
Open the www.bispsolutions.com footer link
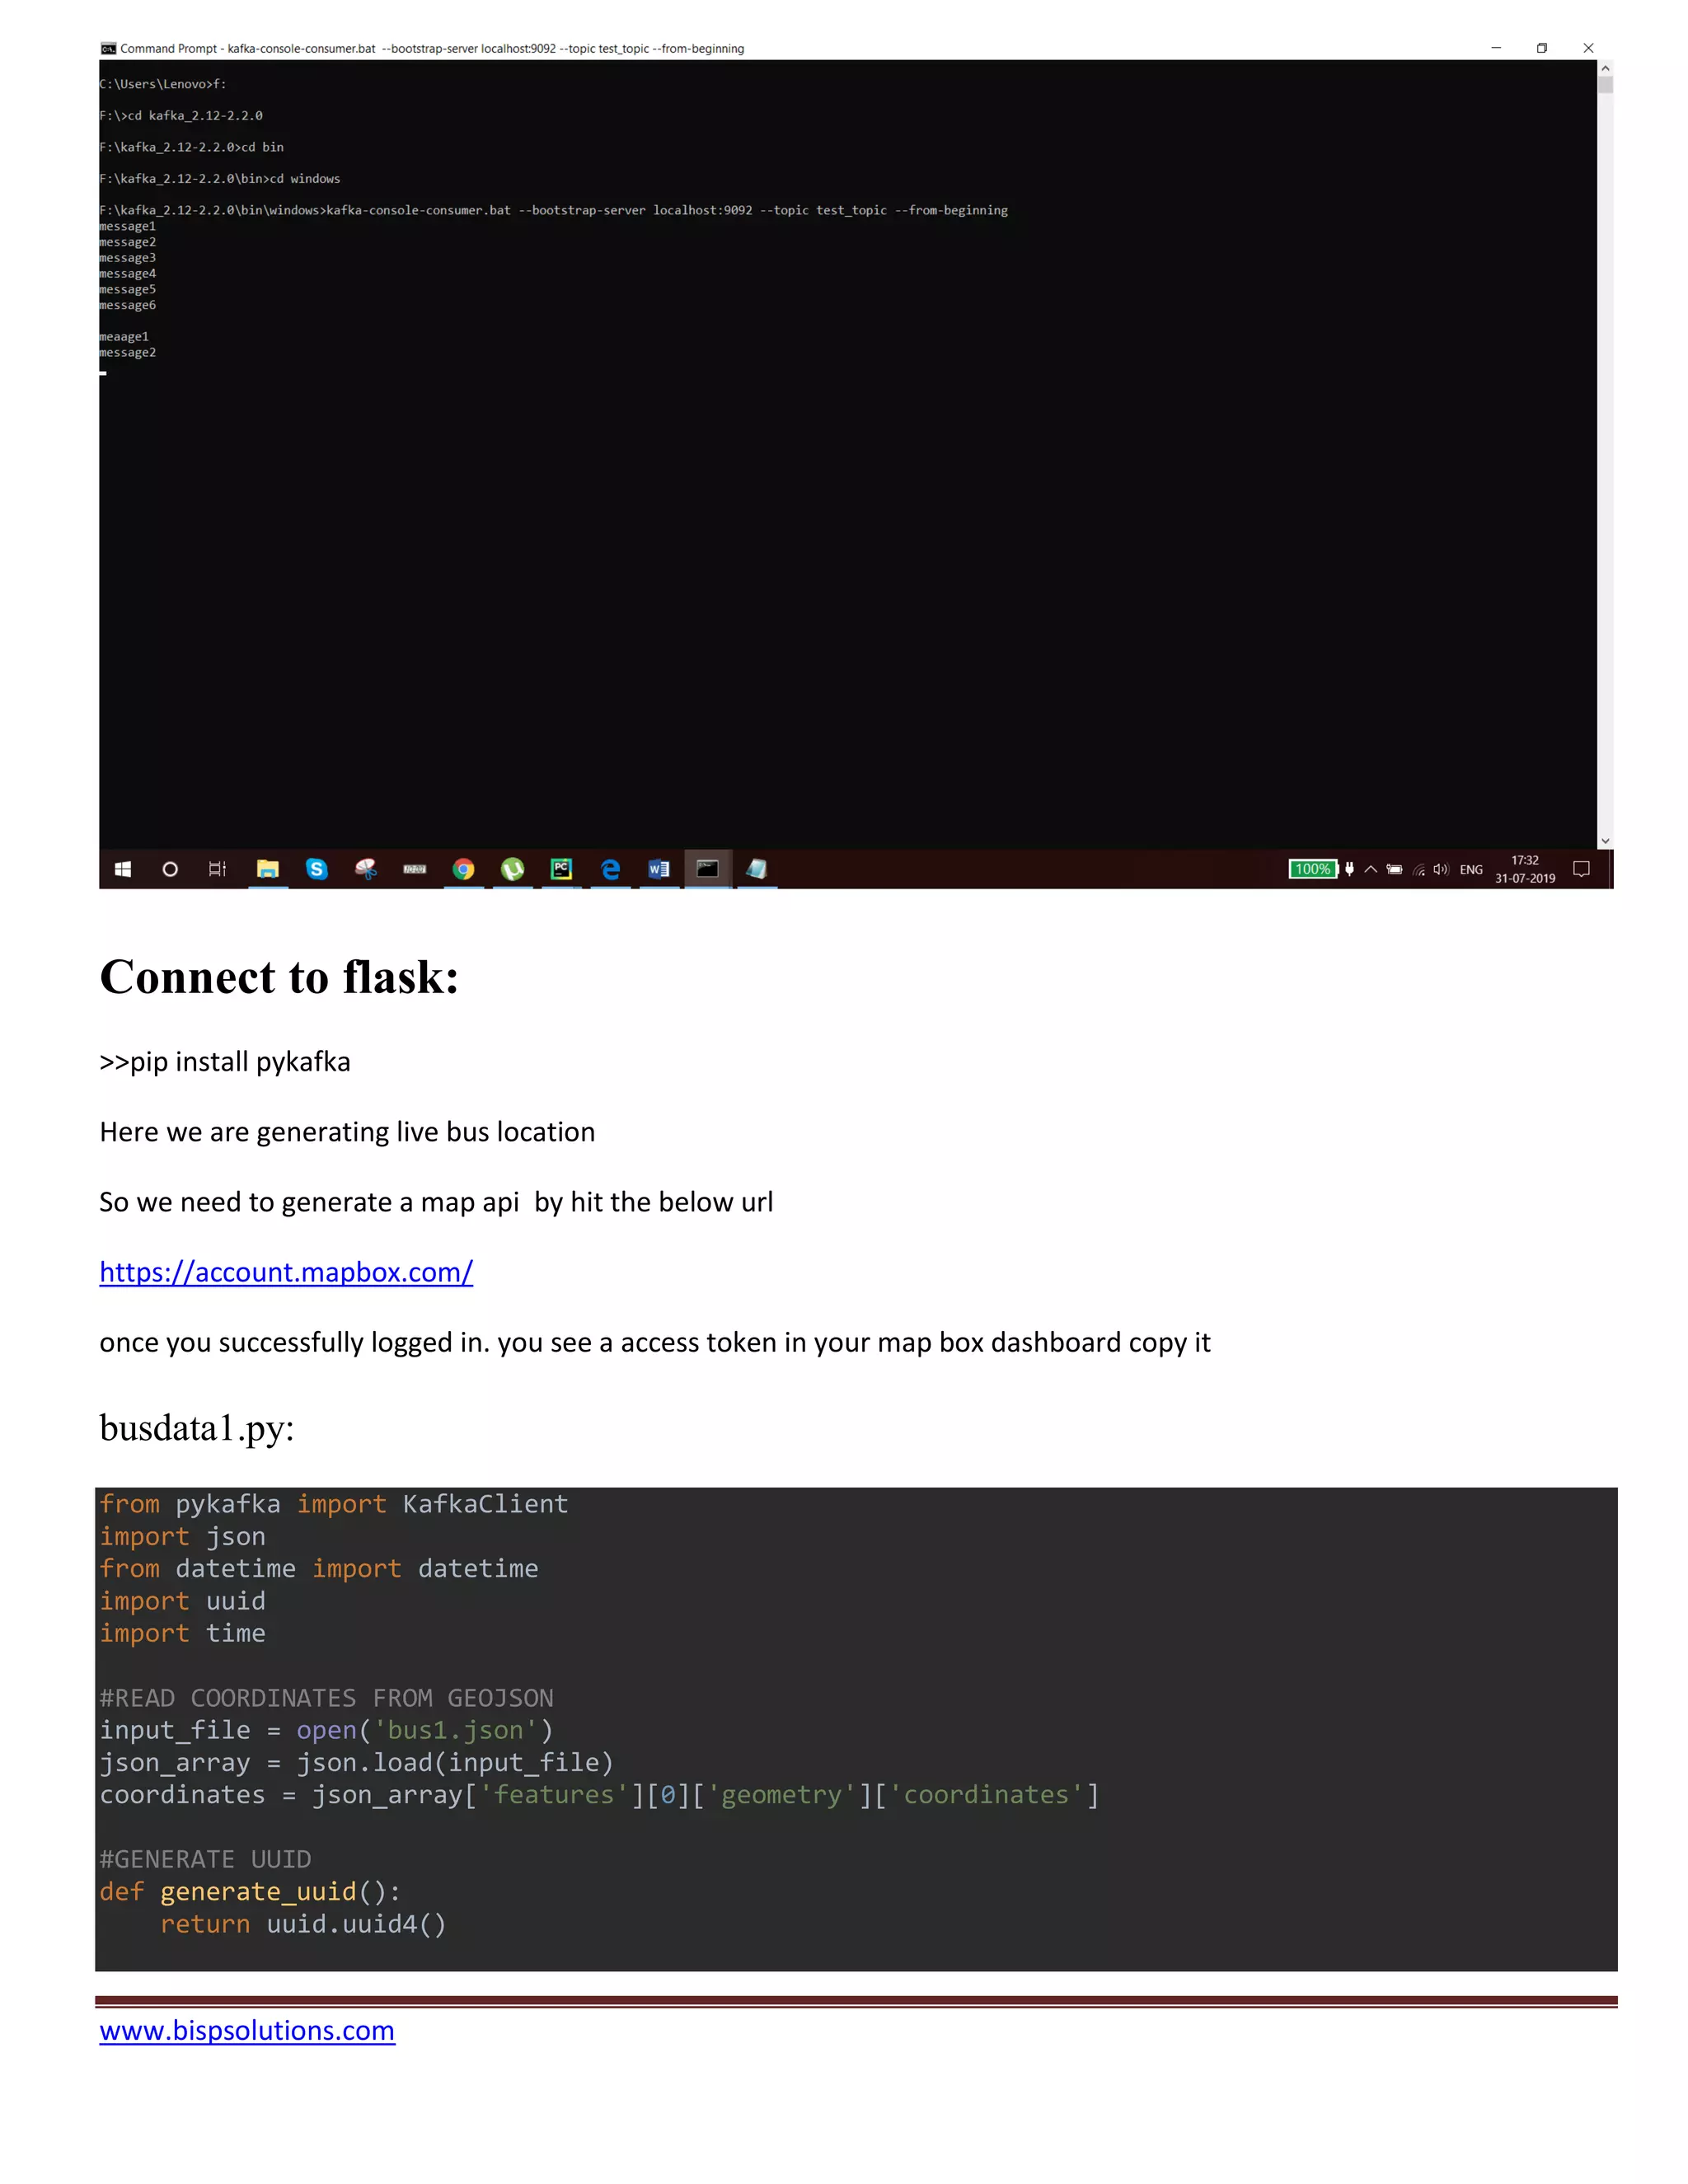tap(247, 2030)
